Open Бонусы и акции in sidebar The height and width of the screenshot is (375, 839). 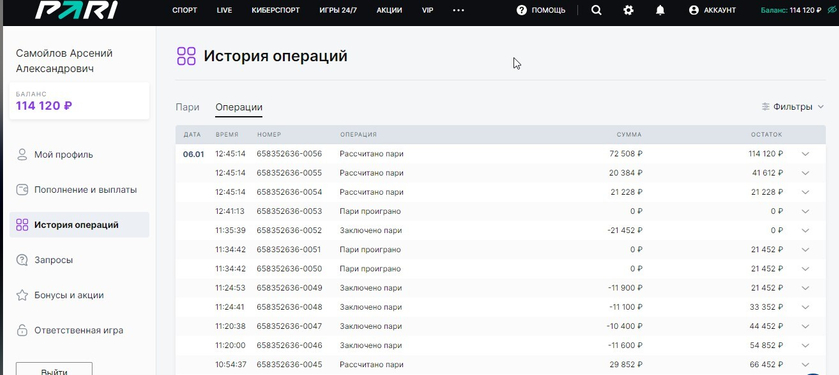[x=69, y=295]
